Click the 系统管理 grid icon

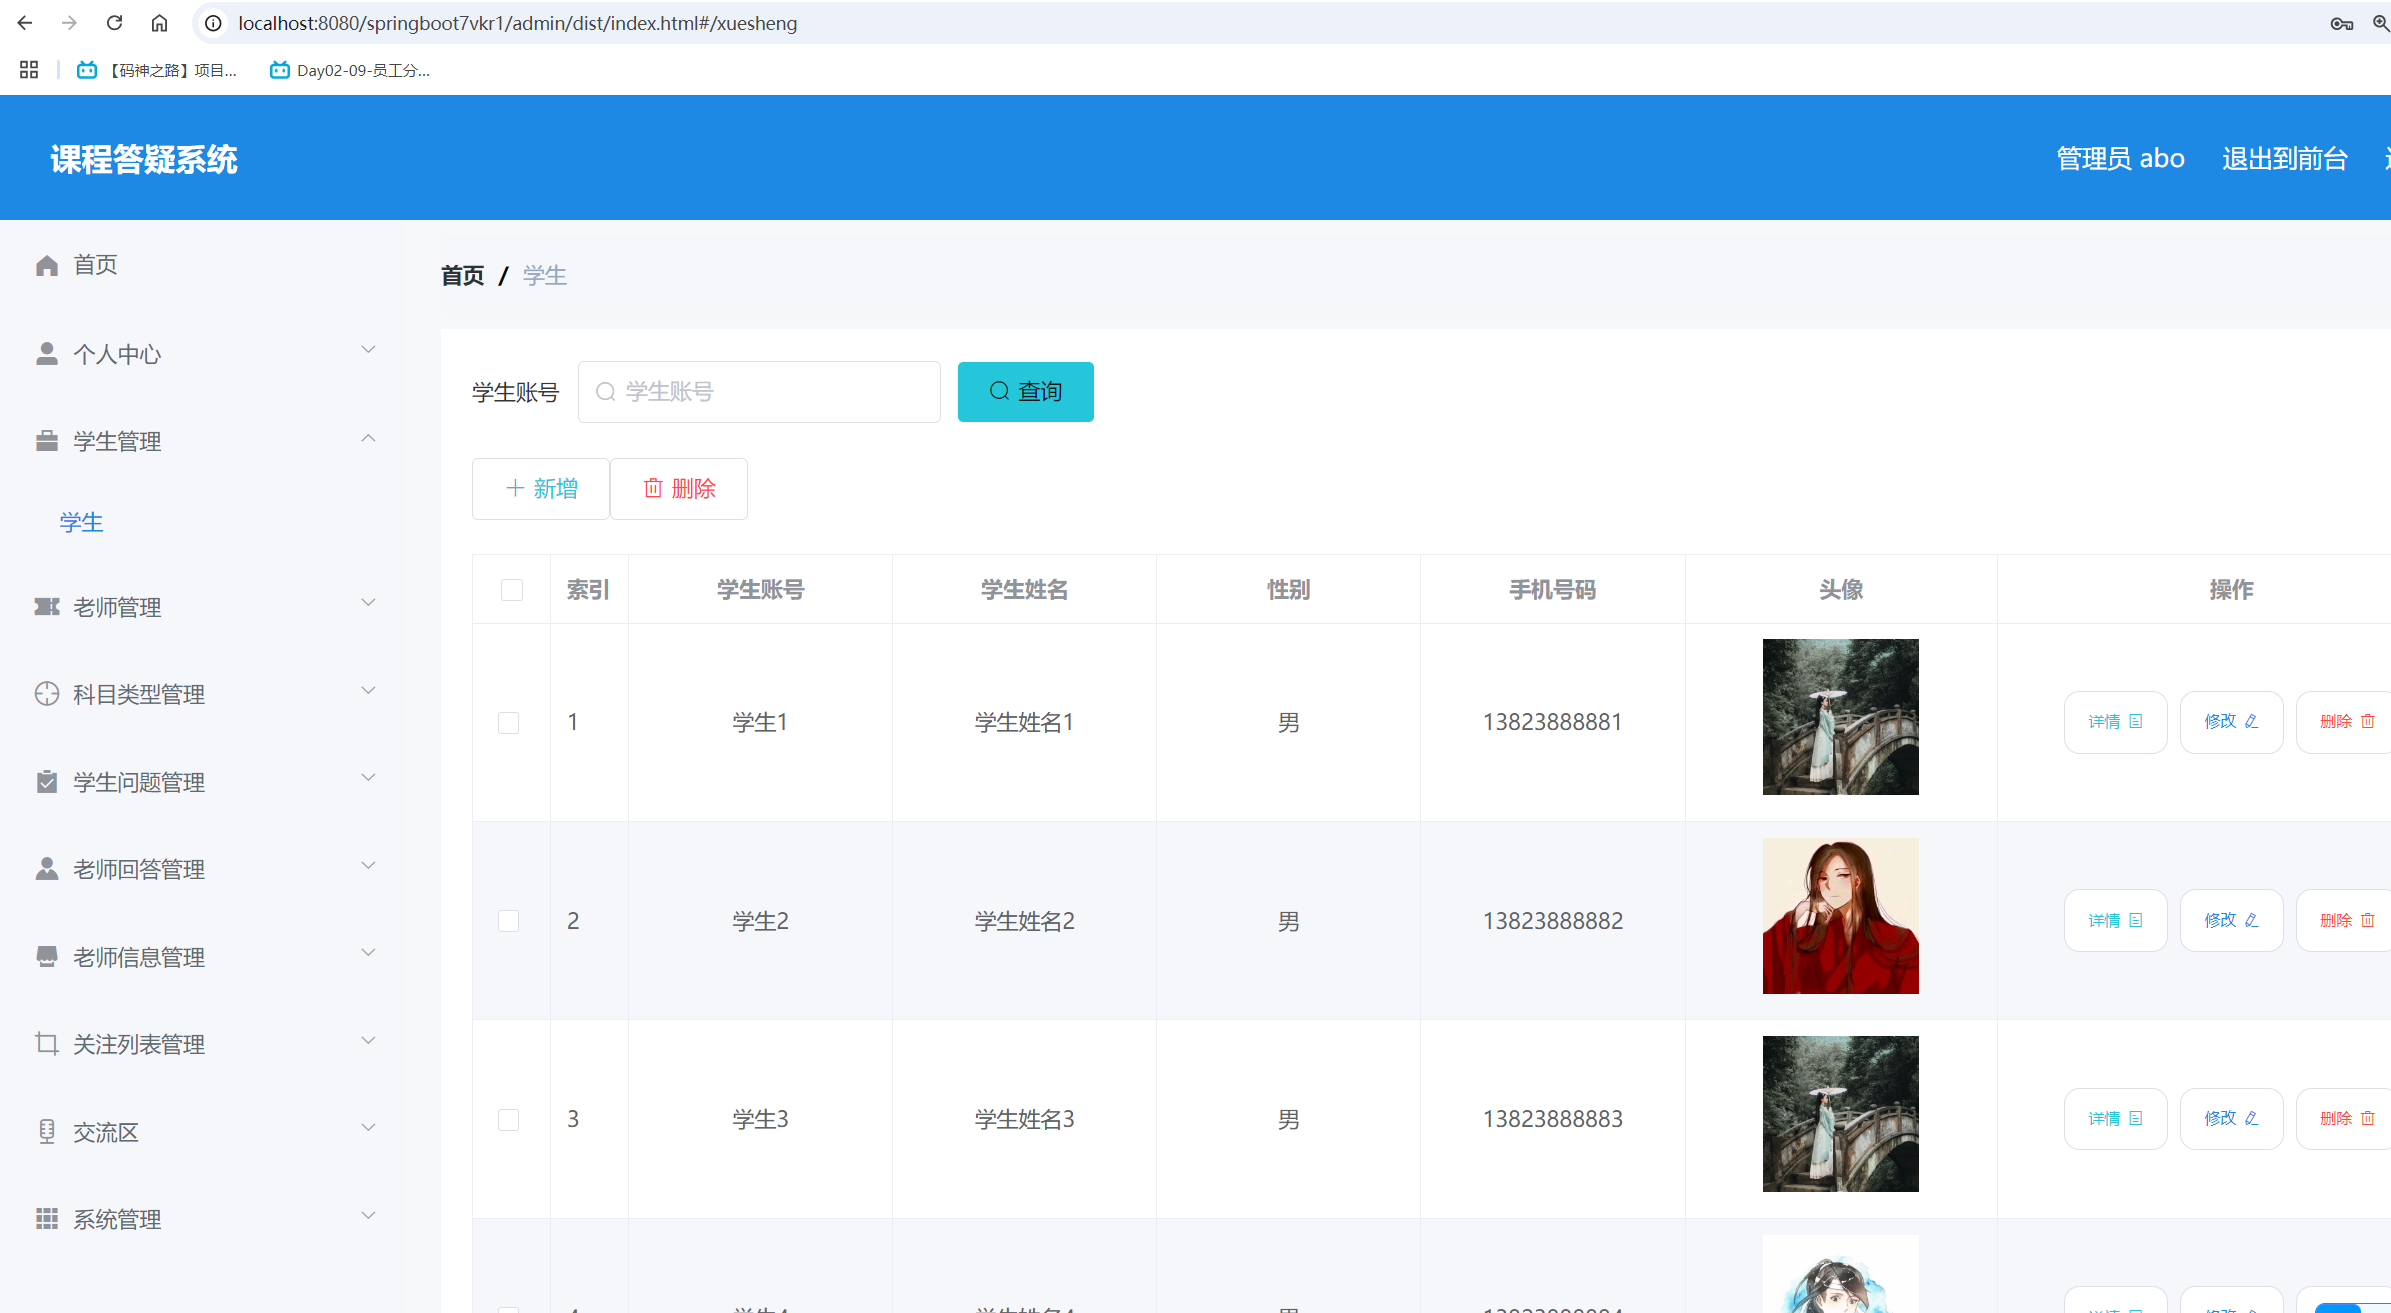(x=47, y=1219)
